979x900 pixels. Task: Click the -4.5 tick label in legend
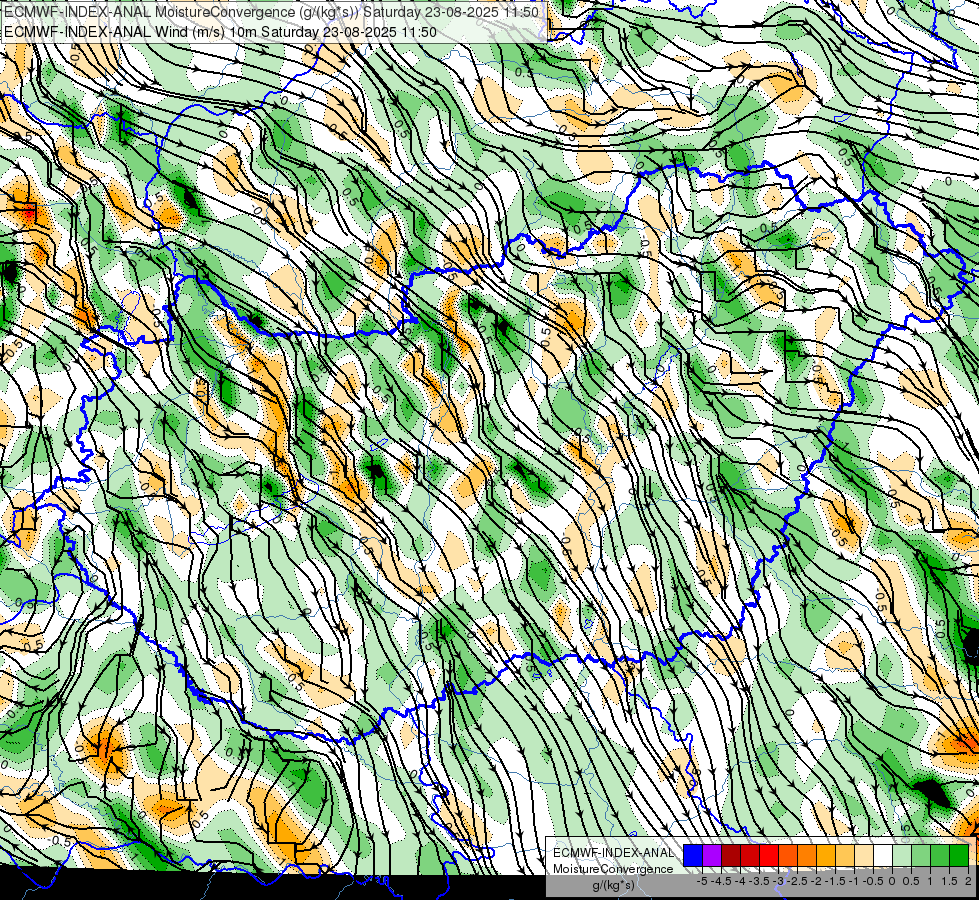pyautogui.click(x=721, y=881)
